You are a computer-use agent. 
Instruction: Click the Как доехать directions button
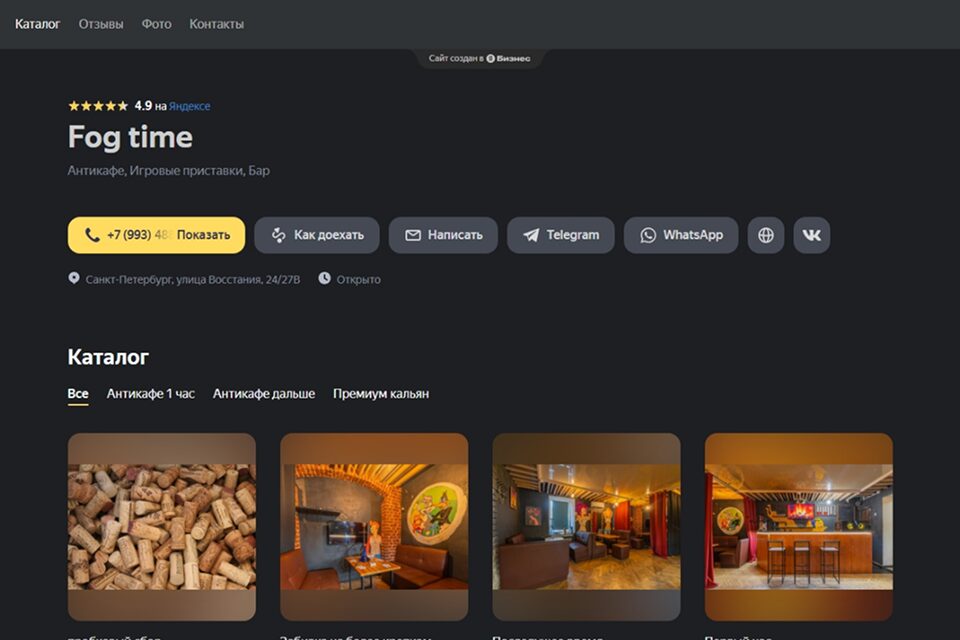click(317, 235)
